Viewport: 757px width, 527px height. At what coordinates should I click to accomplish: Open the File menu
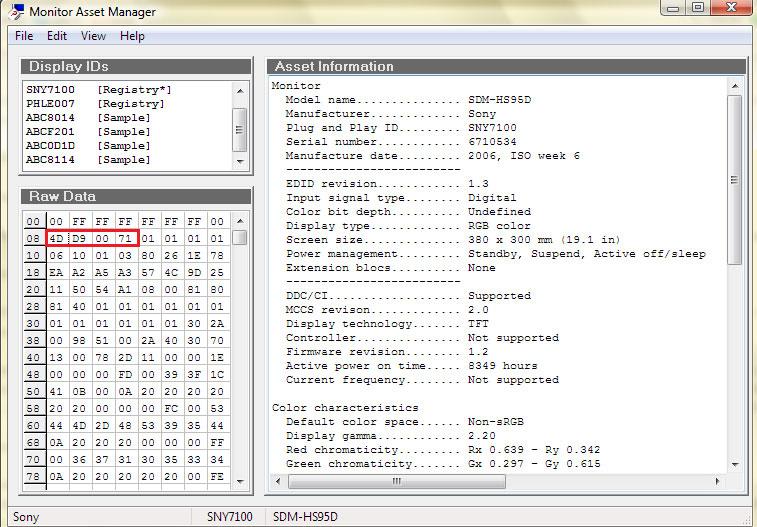pos(24,36)
